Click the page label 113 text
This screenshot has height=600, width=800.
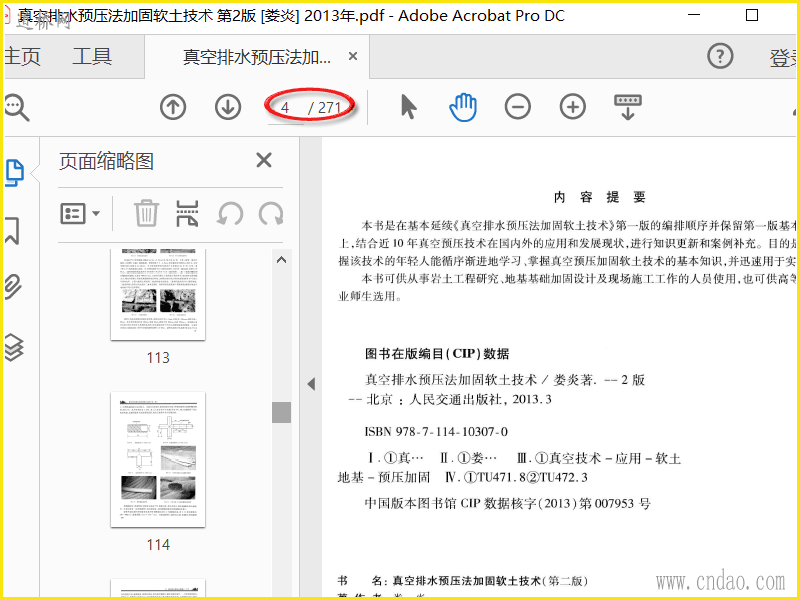point(158,358)
